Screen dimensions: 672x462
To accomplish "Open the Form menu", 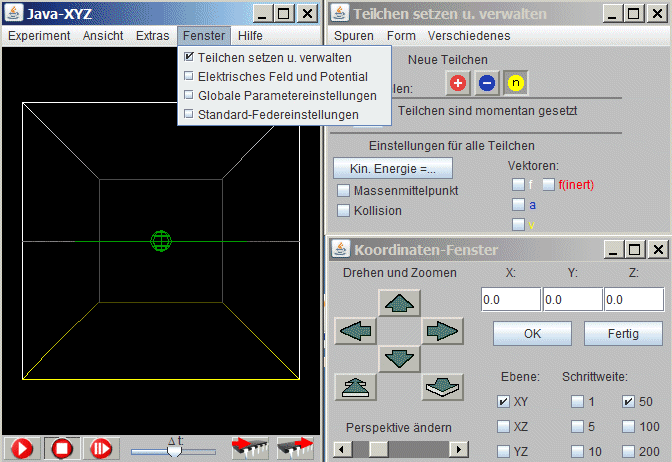I will tap(401, 36).
